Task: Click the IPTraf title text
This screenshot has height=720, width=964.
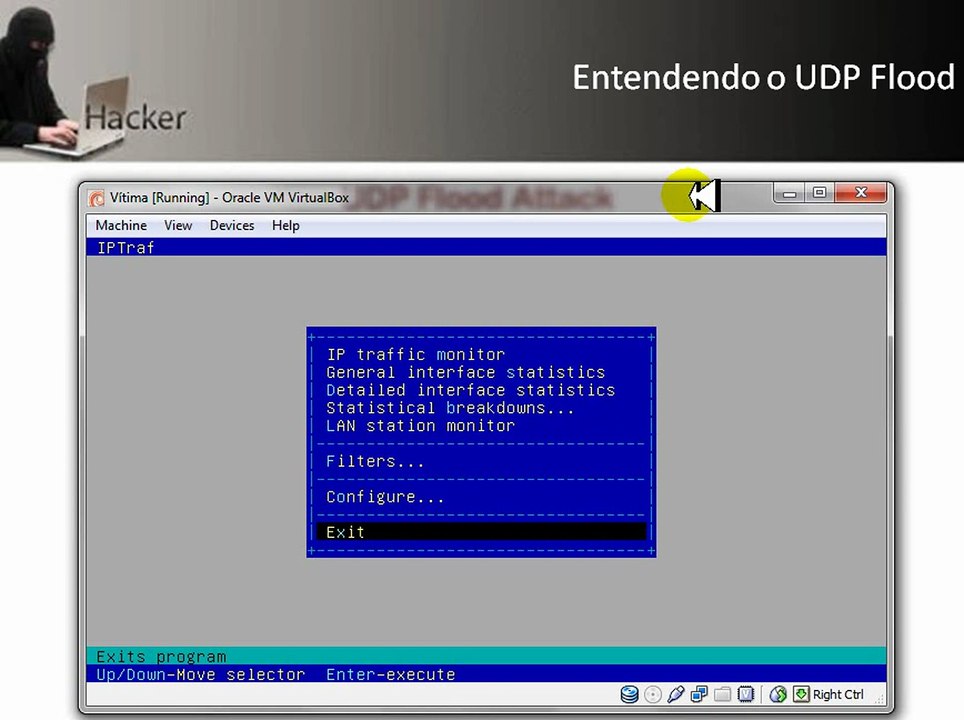Action: (125, 248)
